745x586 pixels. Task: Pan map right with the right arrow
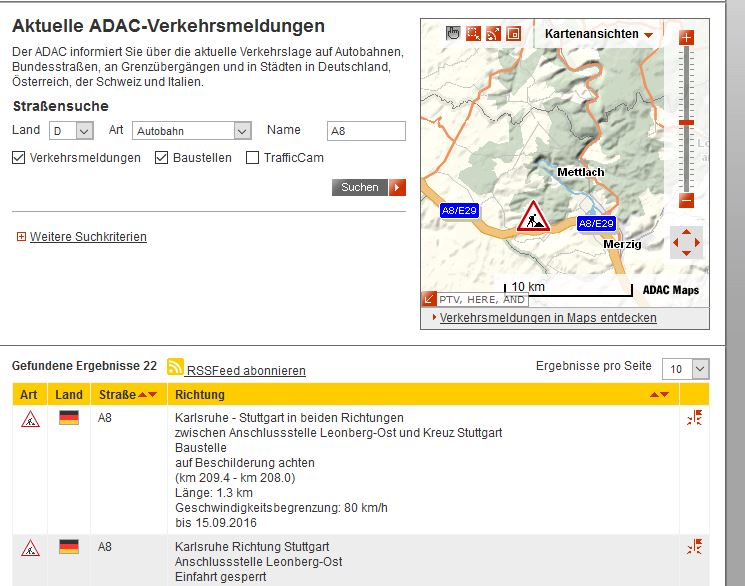[x=697, y=242]
